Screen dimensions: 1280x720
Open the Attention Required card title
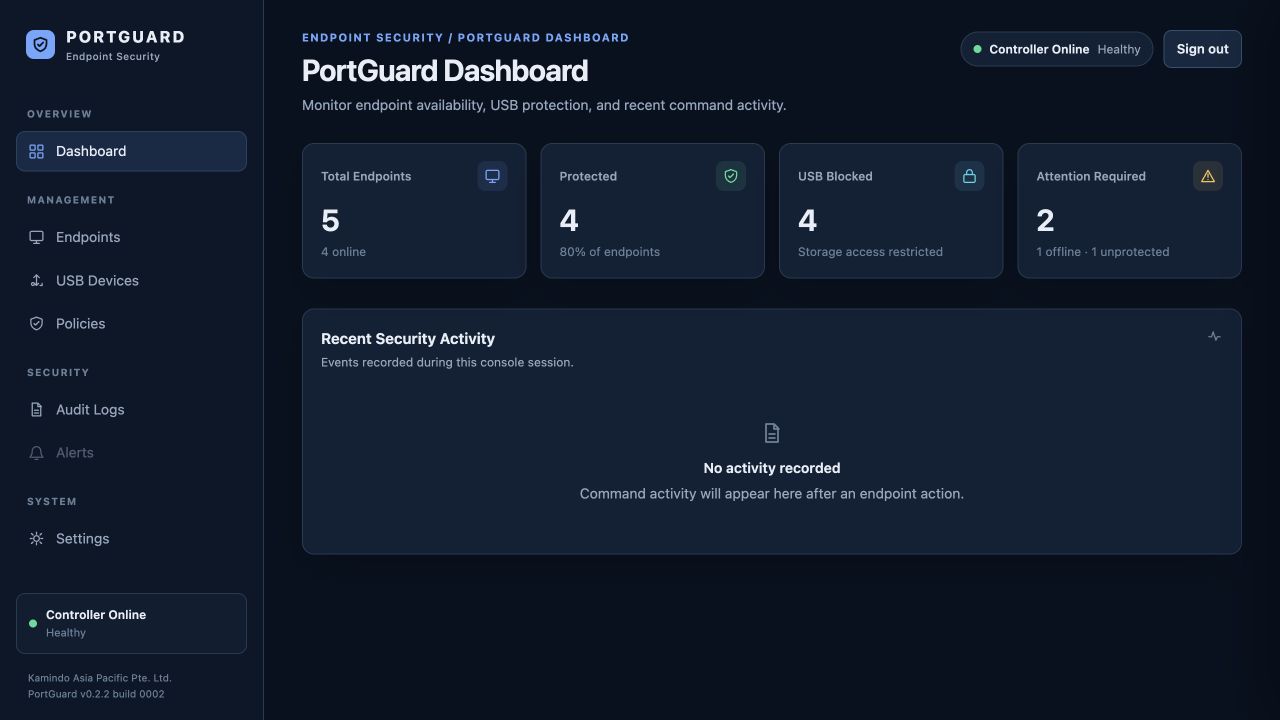[x=1091, y=176]
